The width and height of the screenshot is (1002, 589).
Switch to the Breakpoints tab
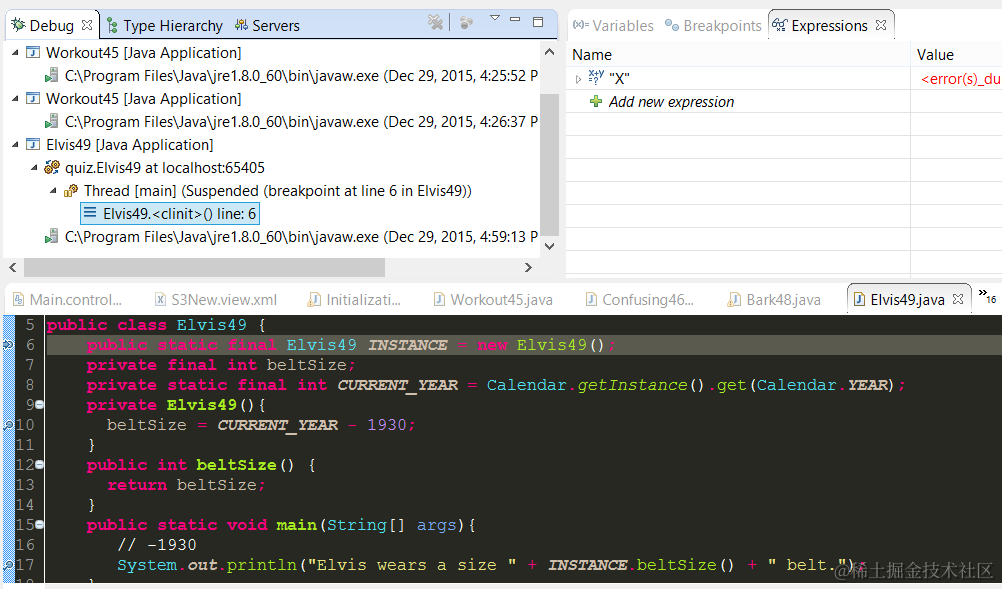pyautogui.click(x=713, y=26)
